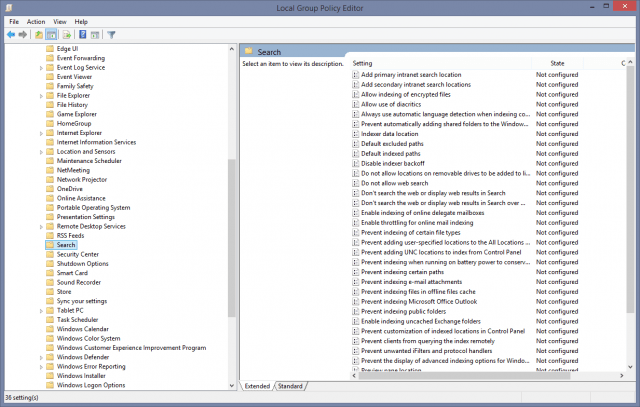This screenshot has height=407, width=640.
Task: Click the Filter funnel toolbar icon
Action: click(111, 35)
